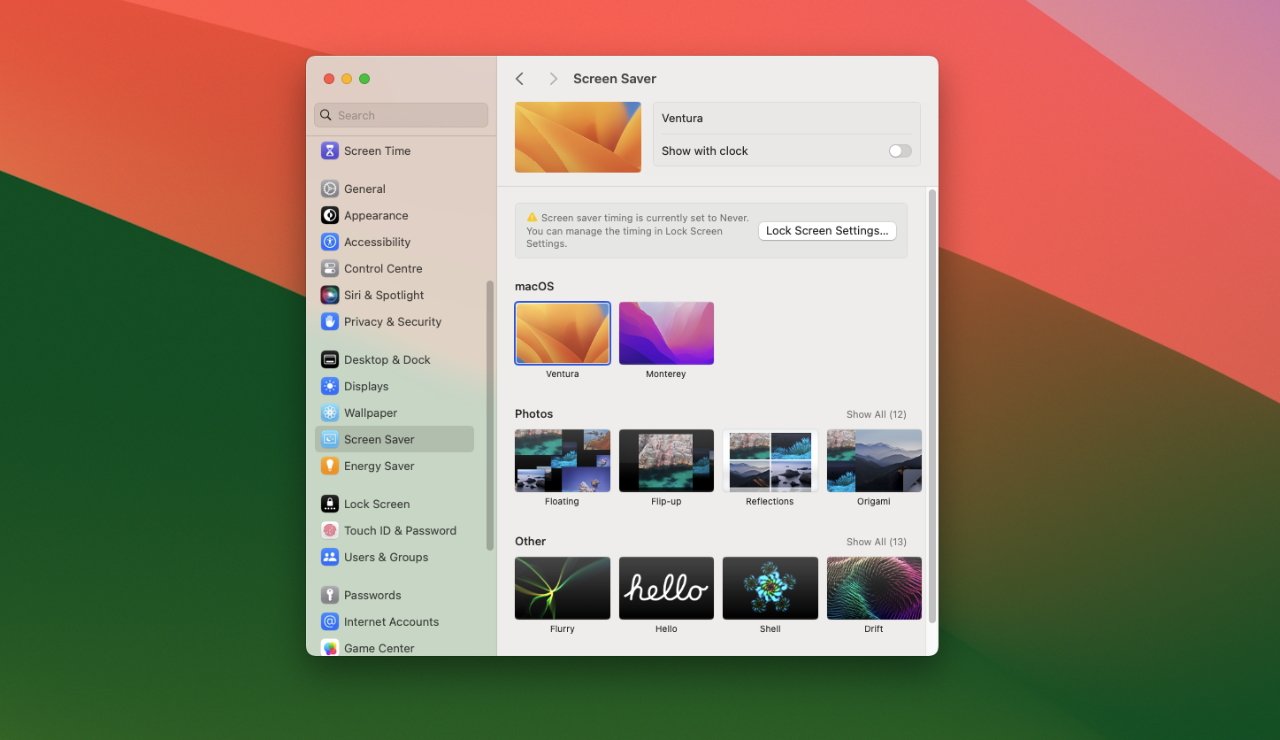1280x740 pixels.
Task: Click the Search input field
Action: (401, 115)
